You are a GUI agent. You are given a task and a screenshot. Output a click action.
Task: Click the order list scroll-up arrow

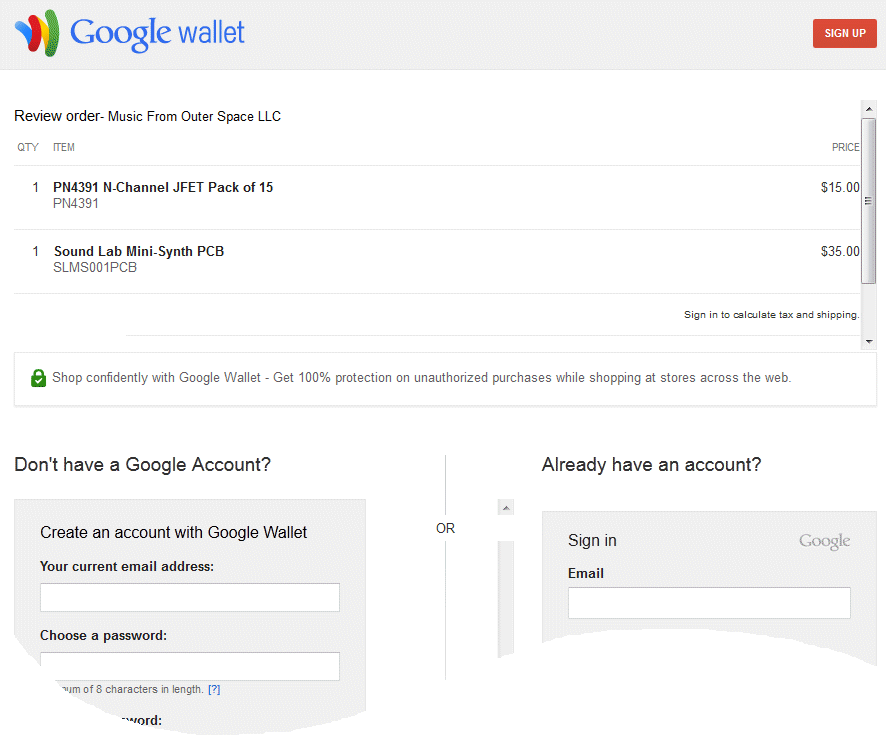(x=868, y=108)
